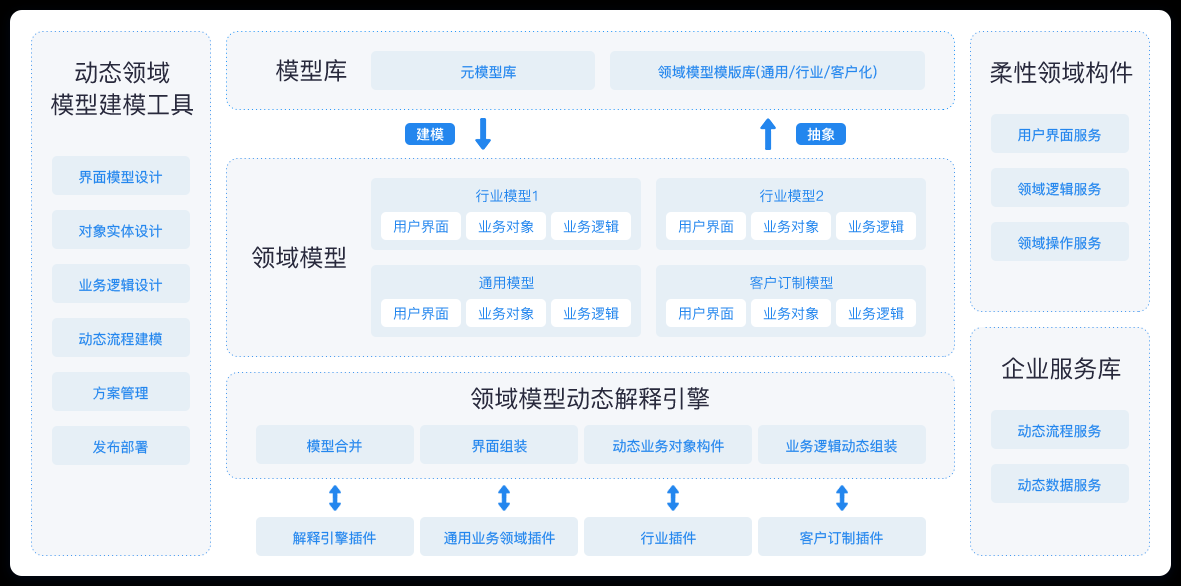
Task: Click 业务逻辑 under 通用模型
Action: (590, 313)
